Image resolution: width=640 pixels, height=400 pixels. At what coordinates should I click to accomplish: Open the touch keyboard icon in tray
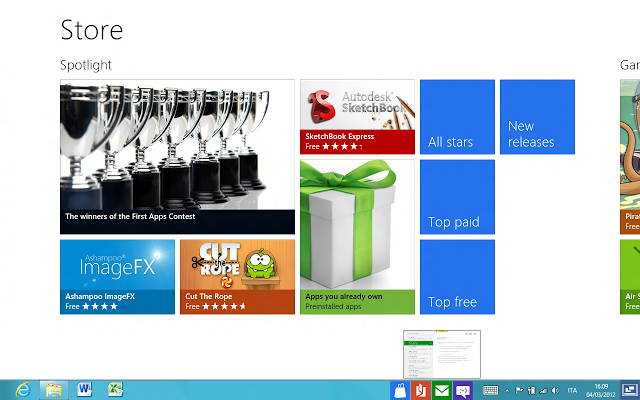click(x=491, y=391)
